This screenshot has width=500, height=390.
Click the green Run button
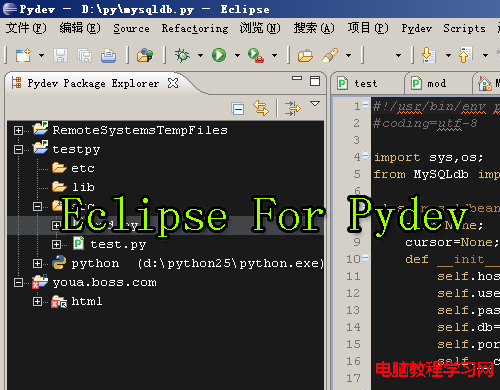pyautogui.click(x=219, y=55)
